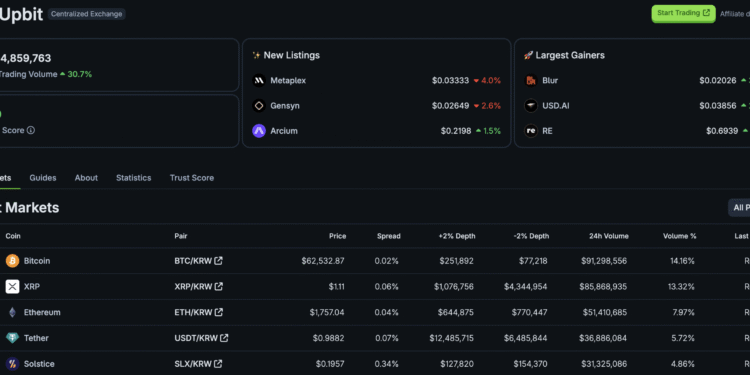Click the Upbit title heading

click(22, 15)
